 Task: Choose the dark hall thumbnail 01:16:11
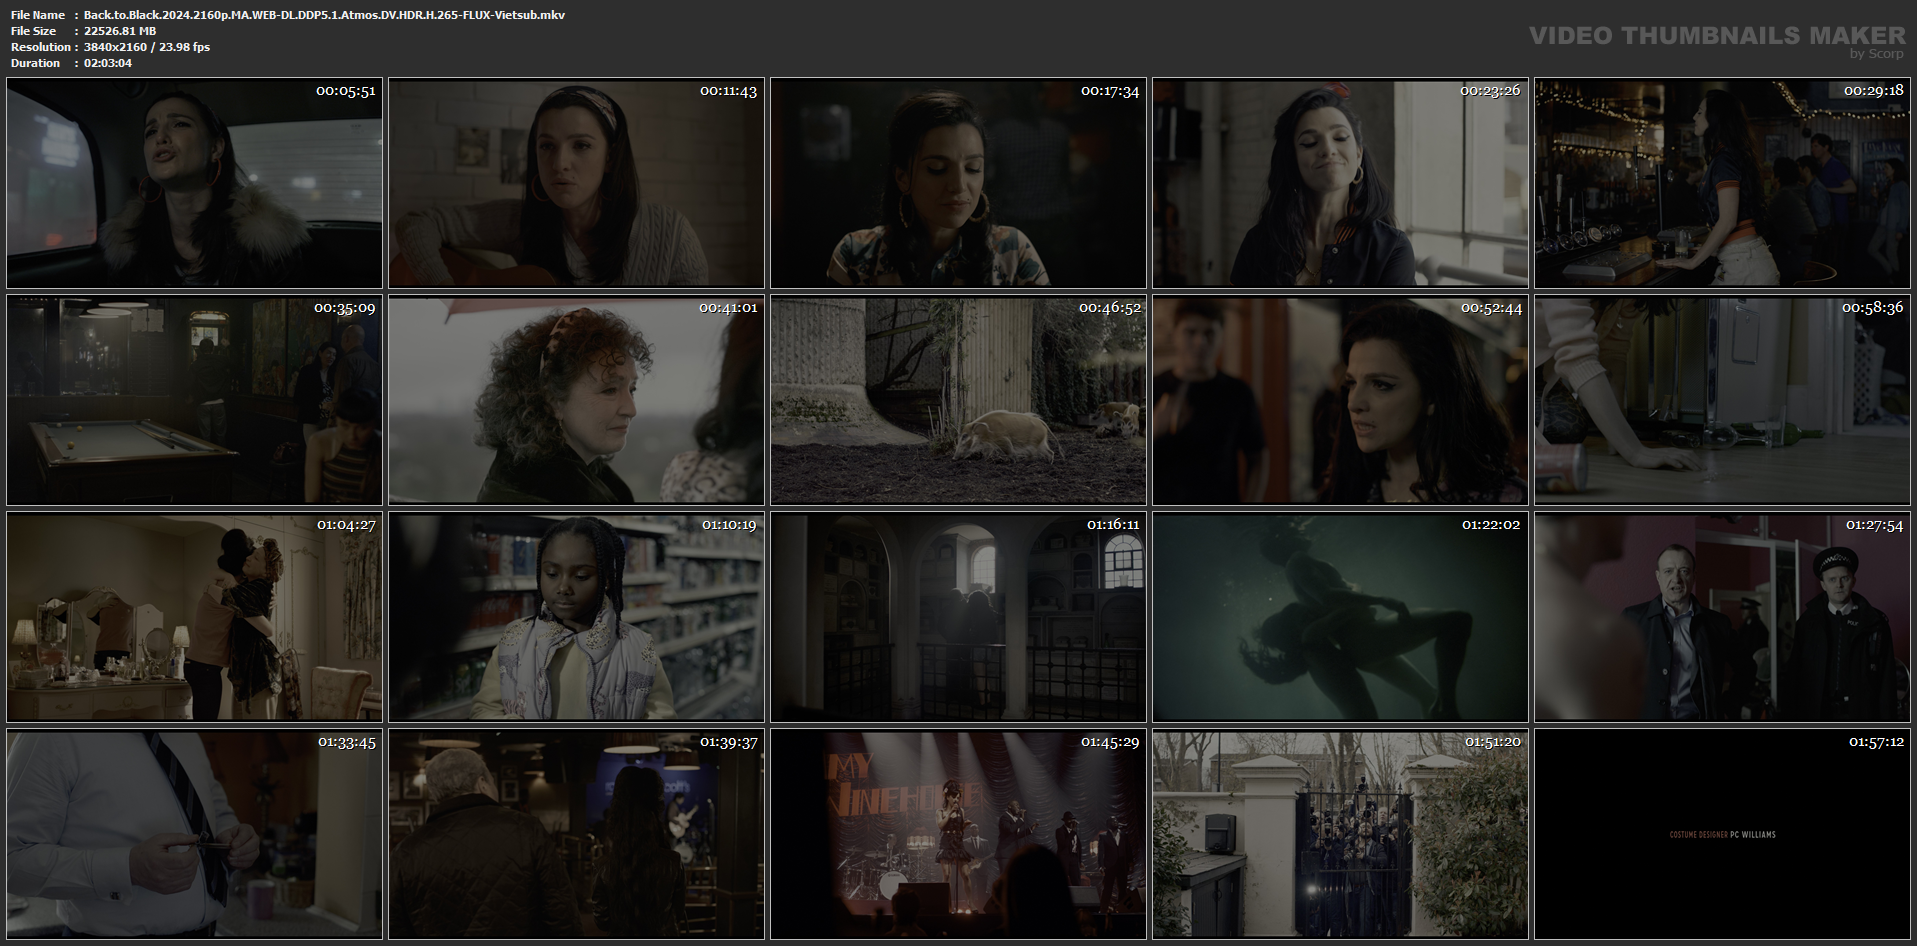[x=958, y=617]
